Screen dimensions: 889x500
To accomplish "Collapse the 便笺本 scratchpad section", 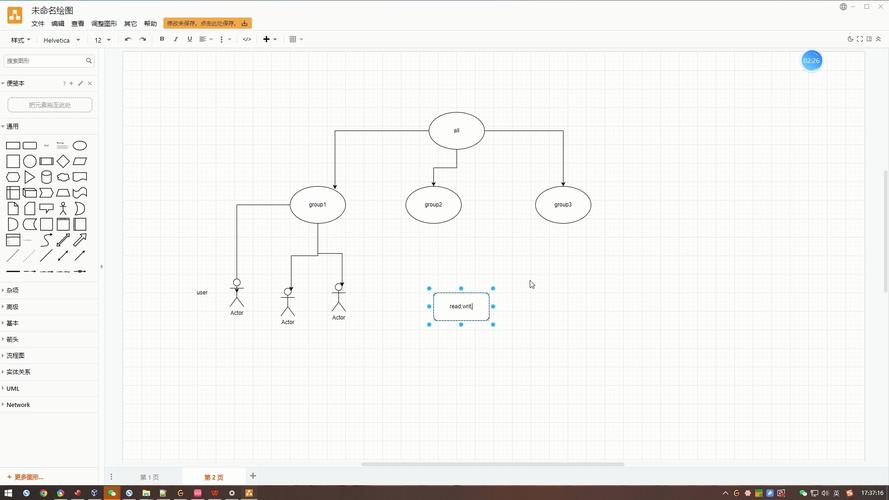I will (x=14, y=83).
